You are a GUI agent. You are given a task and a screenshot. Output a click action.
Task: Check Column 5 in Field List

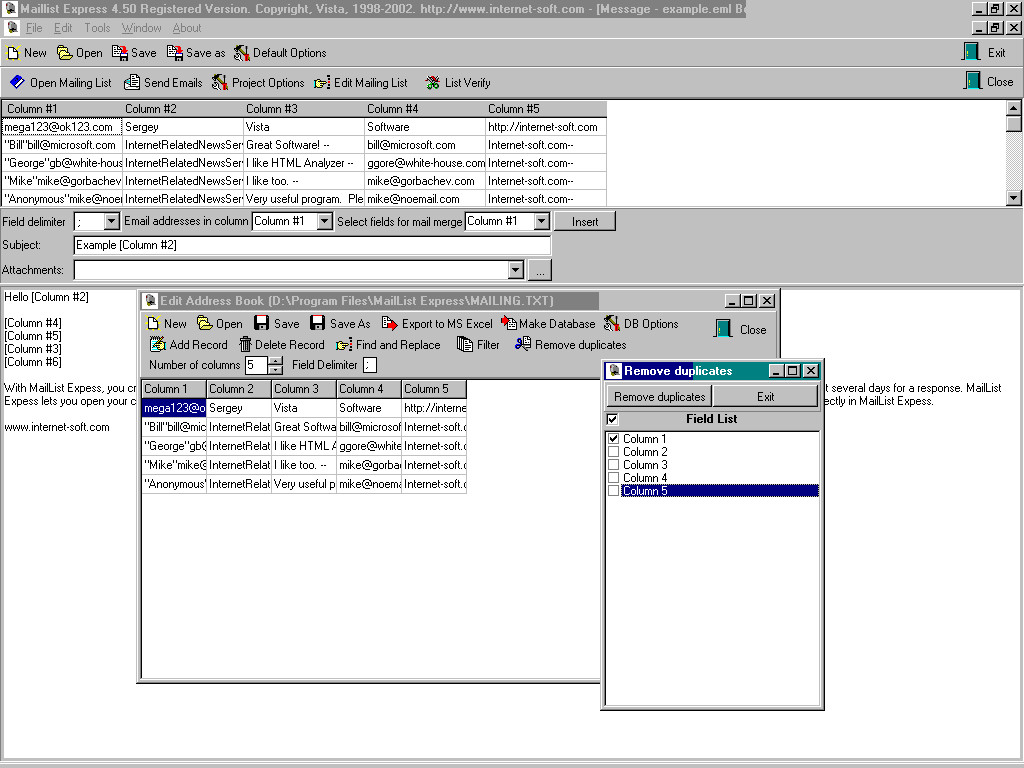613,491
